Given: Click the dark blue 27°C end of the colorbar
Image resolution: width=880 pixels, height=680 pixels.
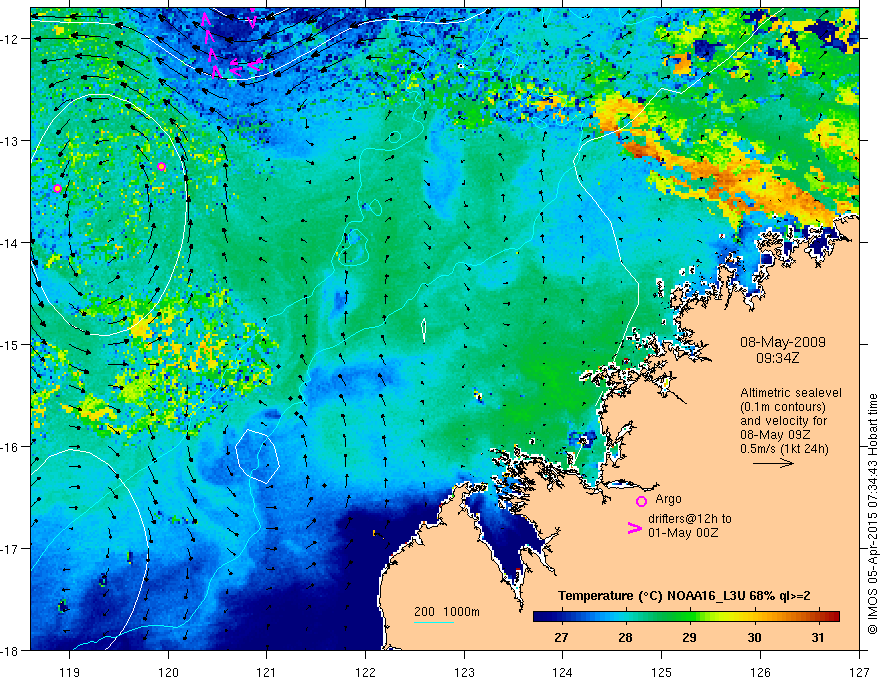Looking at the screenshot, I should pos(547,617).
